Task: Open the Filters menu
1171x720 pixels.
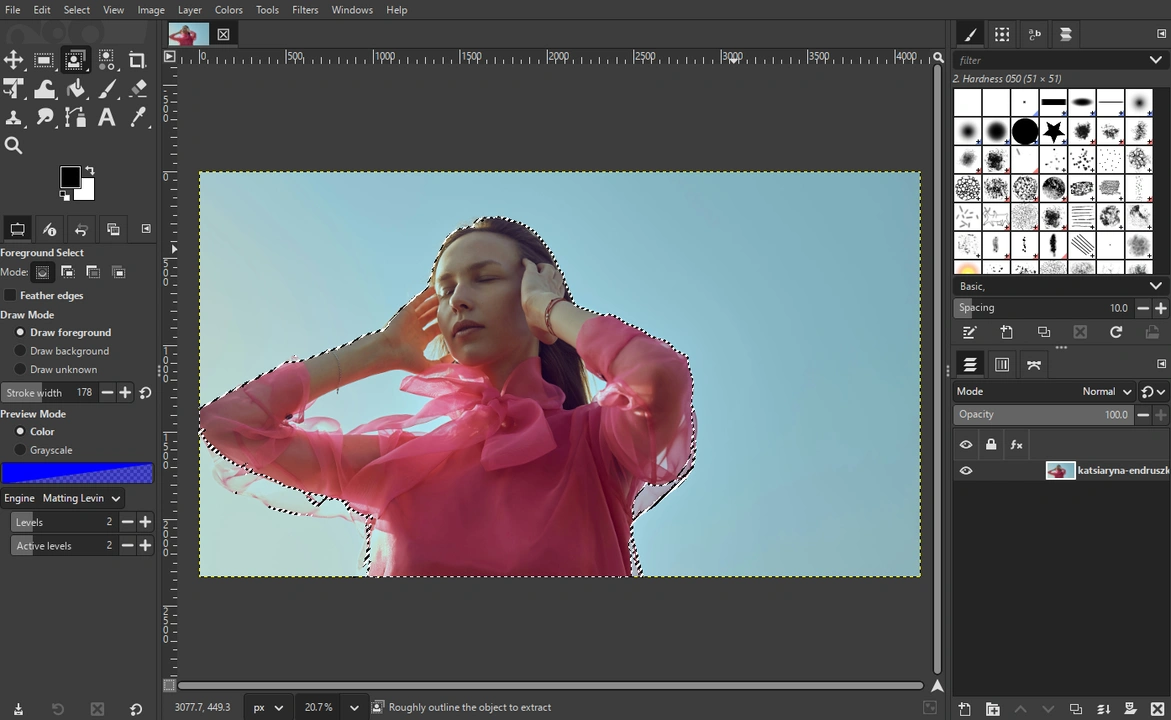Action: tap(305, 10)
